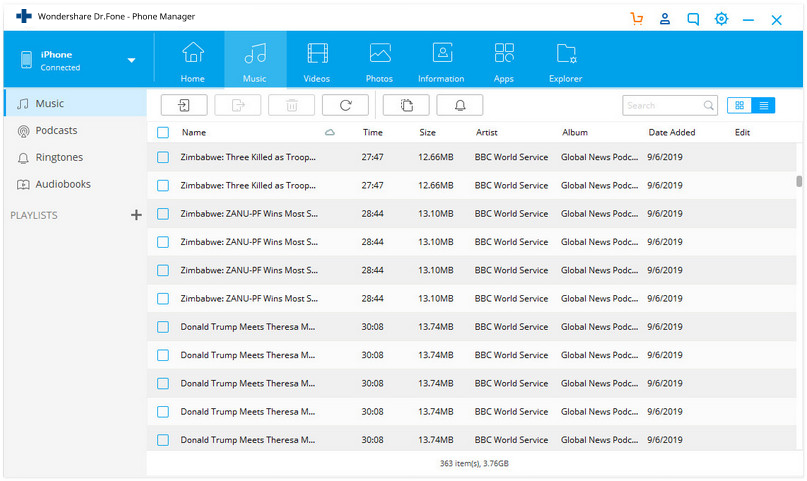Tick the select-all checkbox beside Name
This screenshot has height=481, width=807.
pos(163,132)
